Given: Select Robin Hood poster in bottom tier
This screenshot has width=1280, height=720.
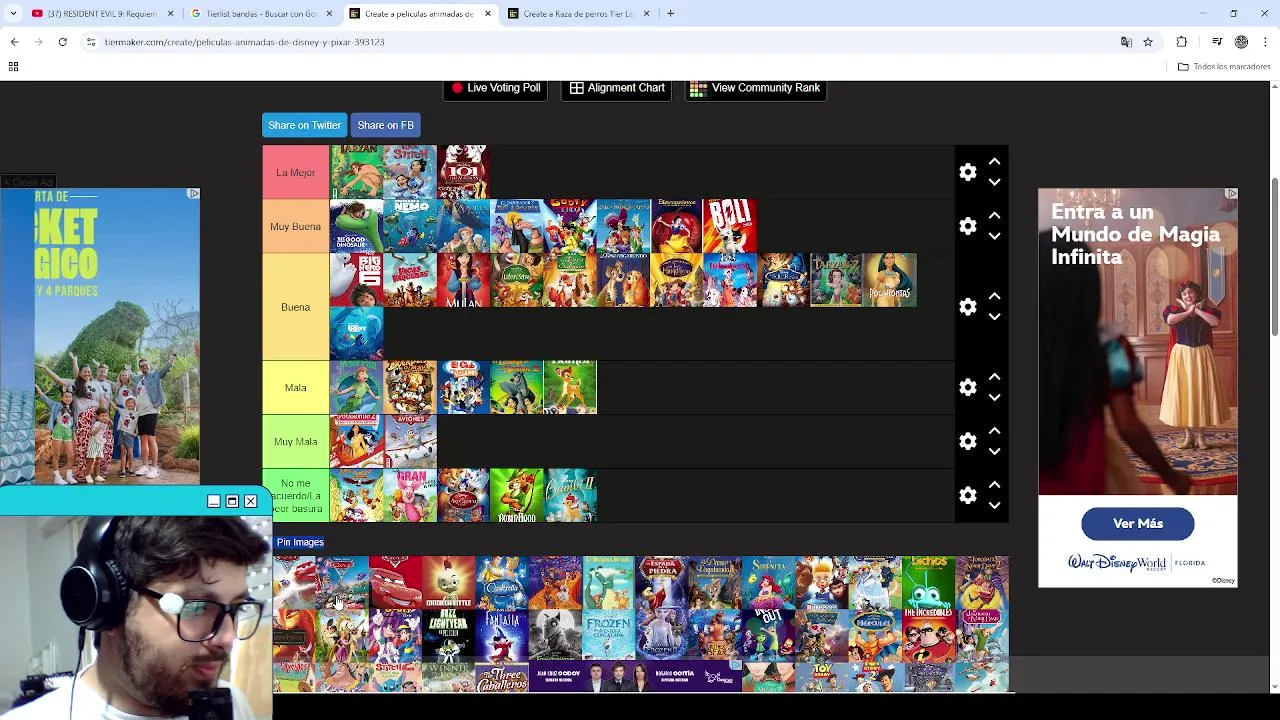Looking at the screenshot, I should tap(517, 495).
